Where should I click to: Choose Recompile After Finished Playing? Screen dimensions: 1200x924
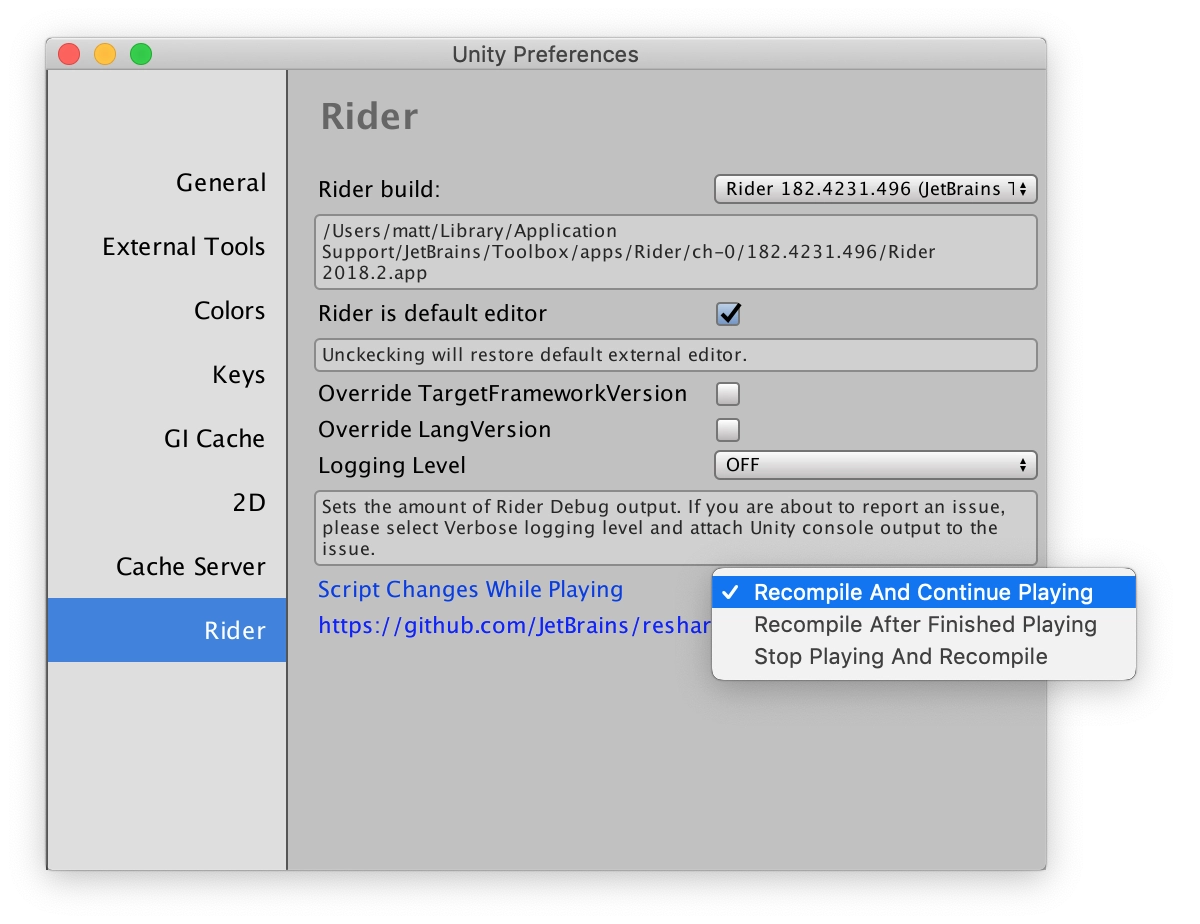click(x=924, y=624)
